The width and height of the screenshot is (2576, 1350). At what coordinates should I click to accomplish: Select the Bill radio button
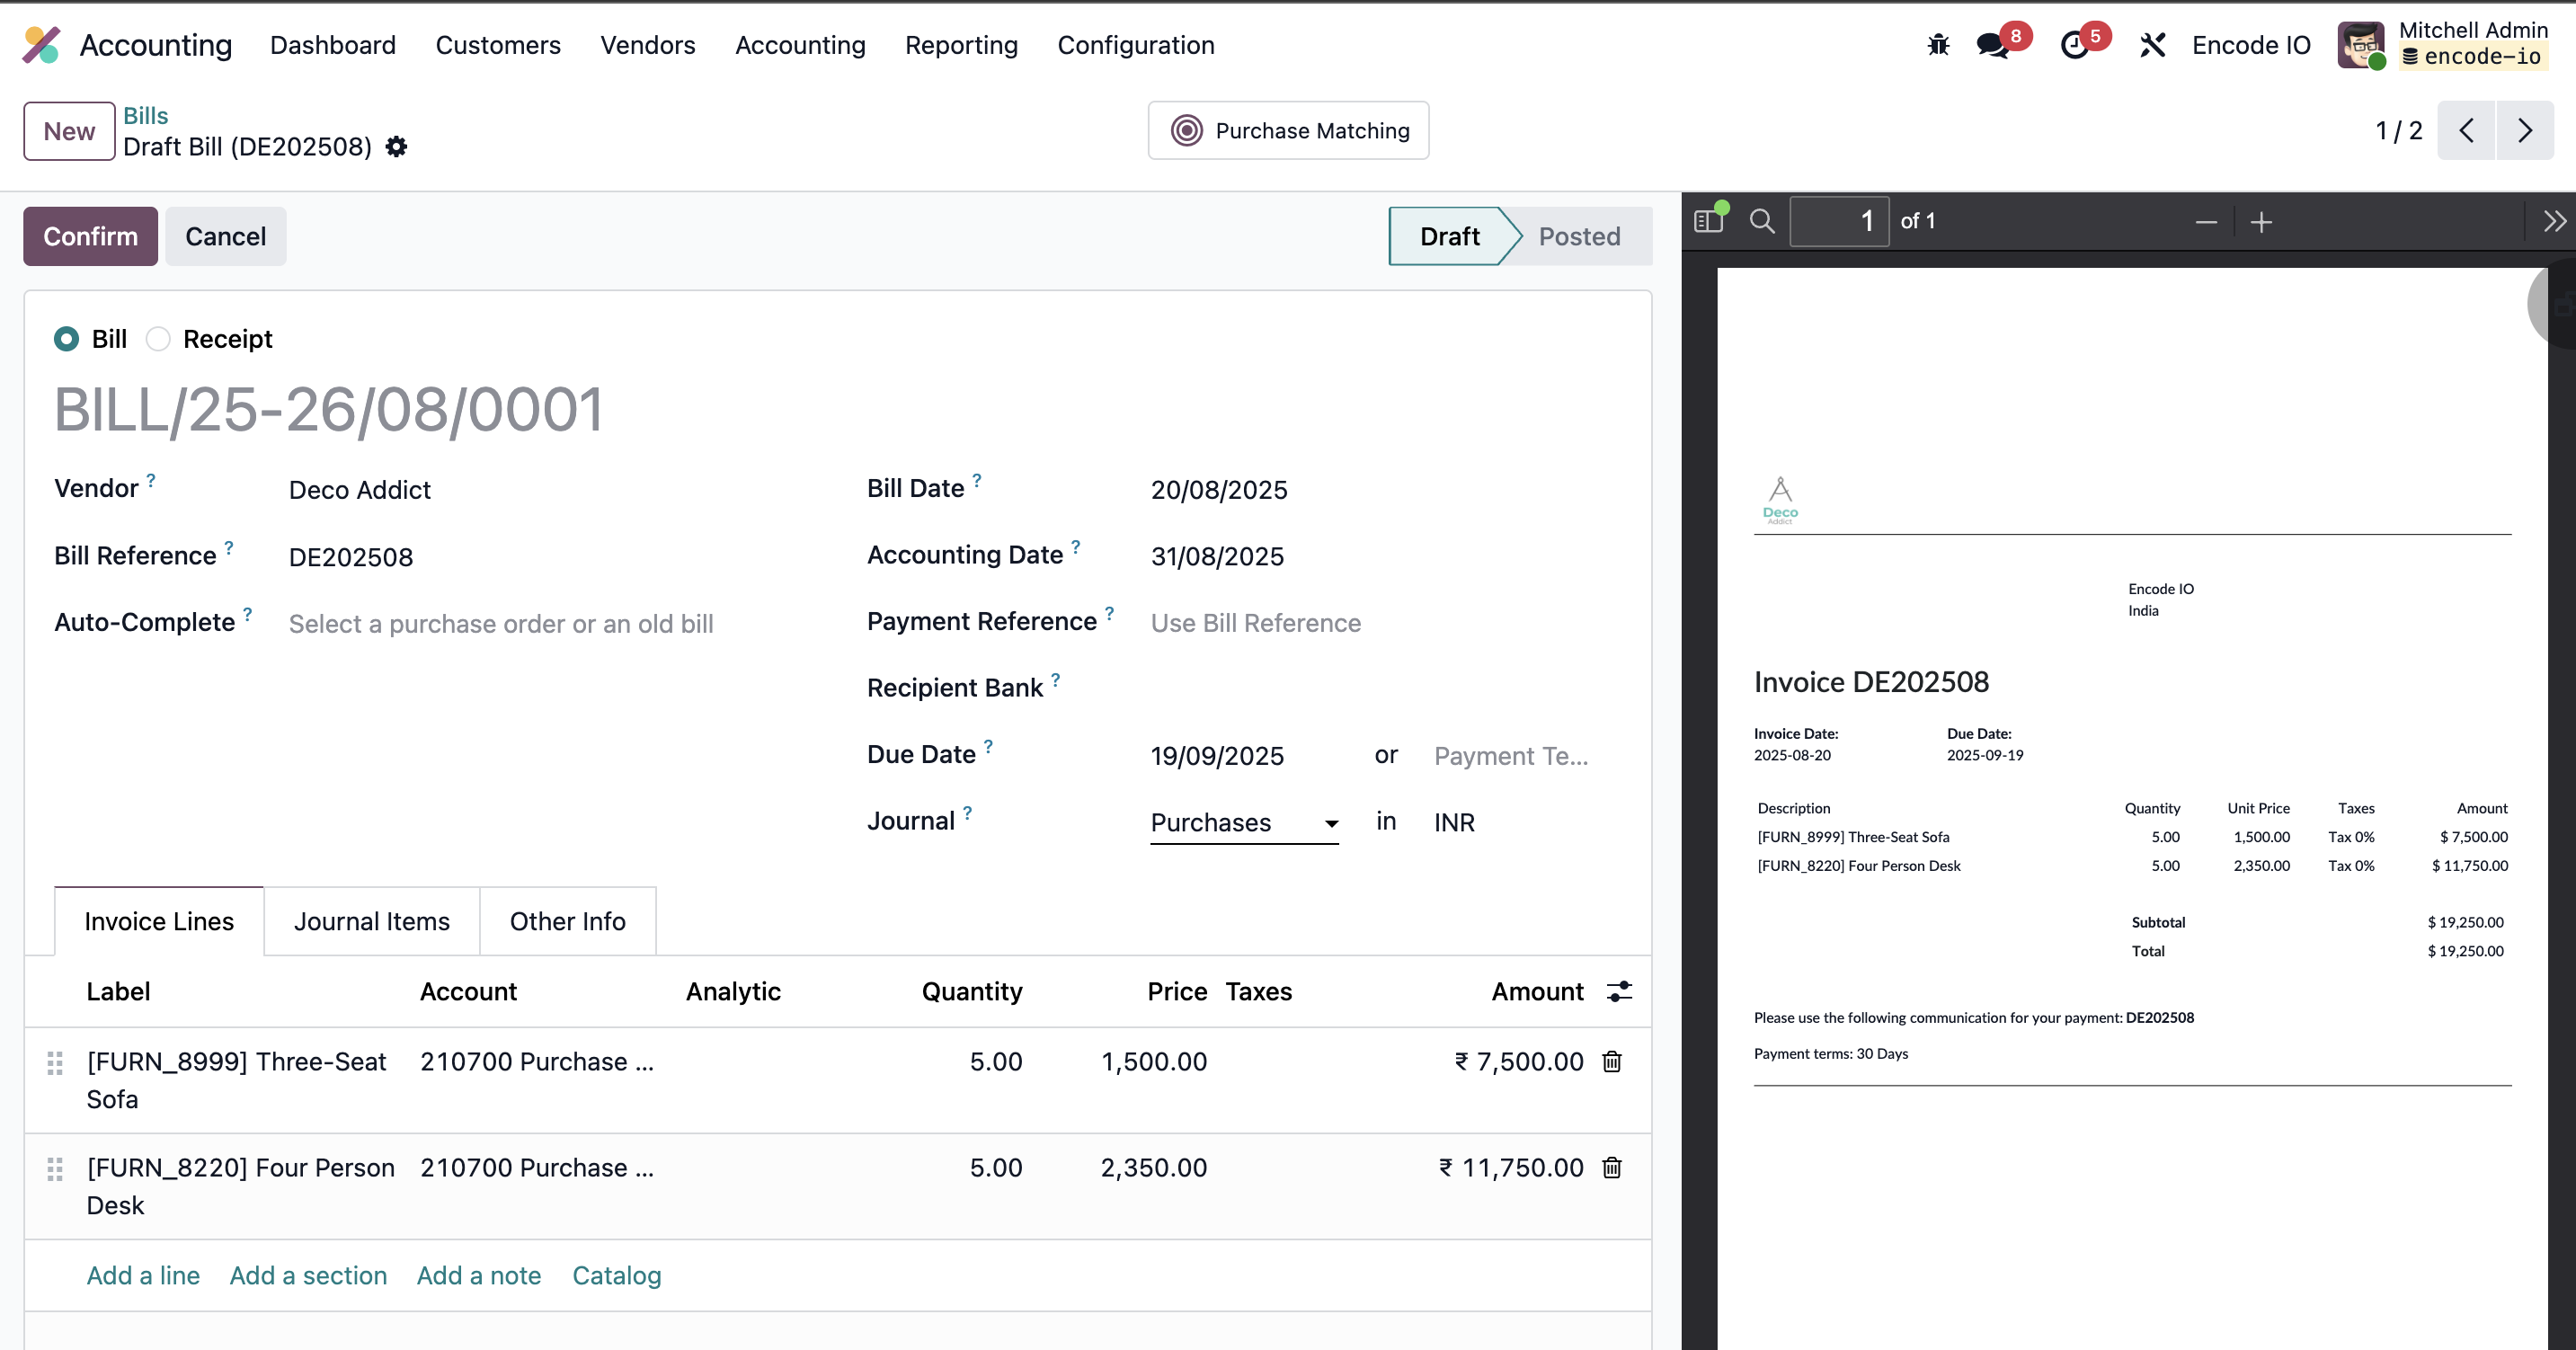67,339
